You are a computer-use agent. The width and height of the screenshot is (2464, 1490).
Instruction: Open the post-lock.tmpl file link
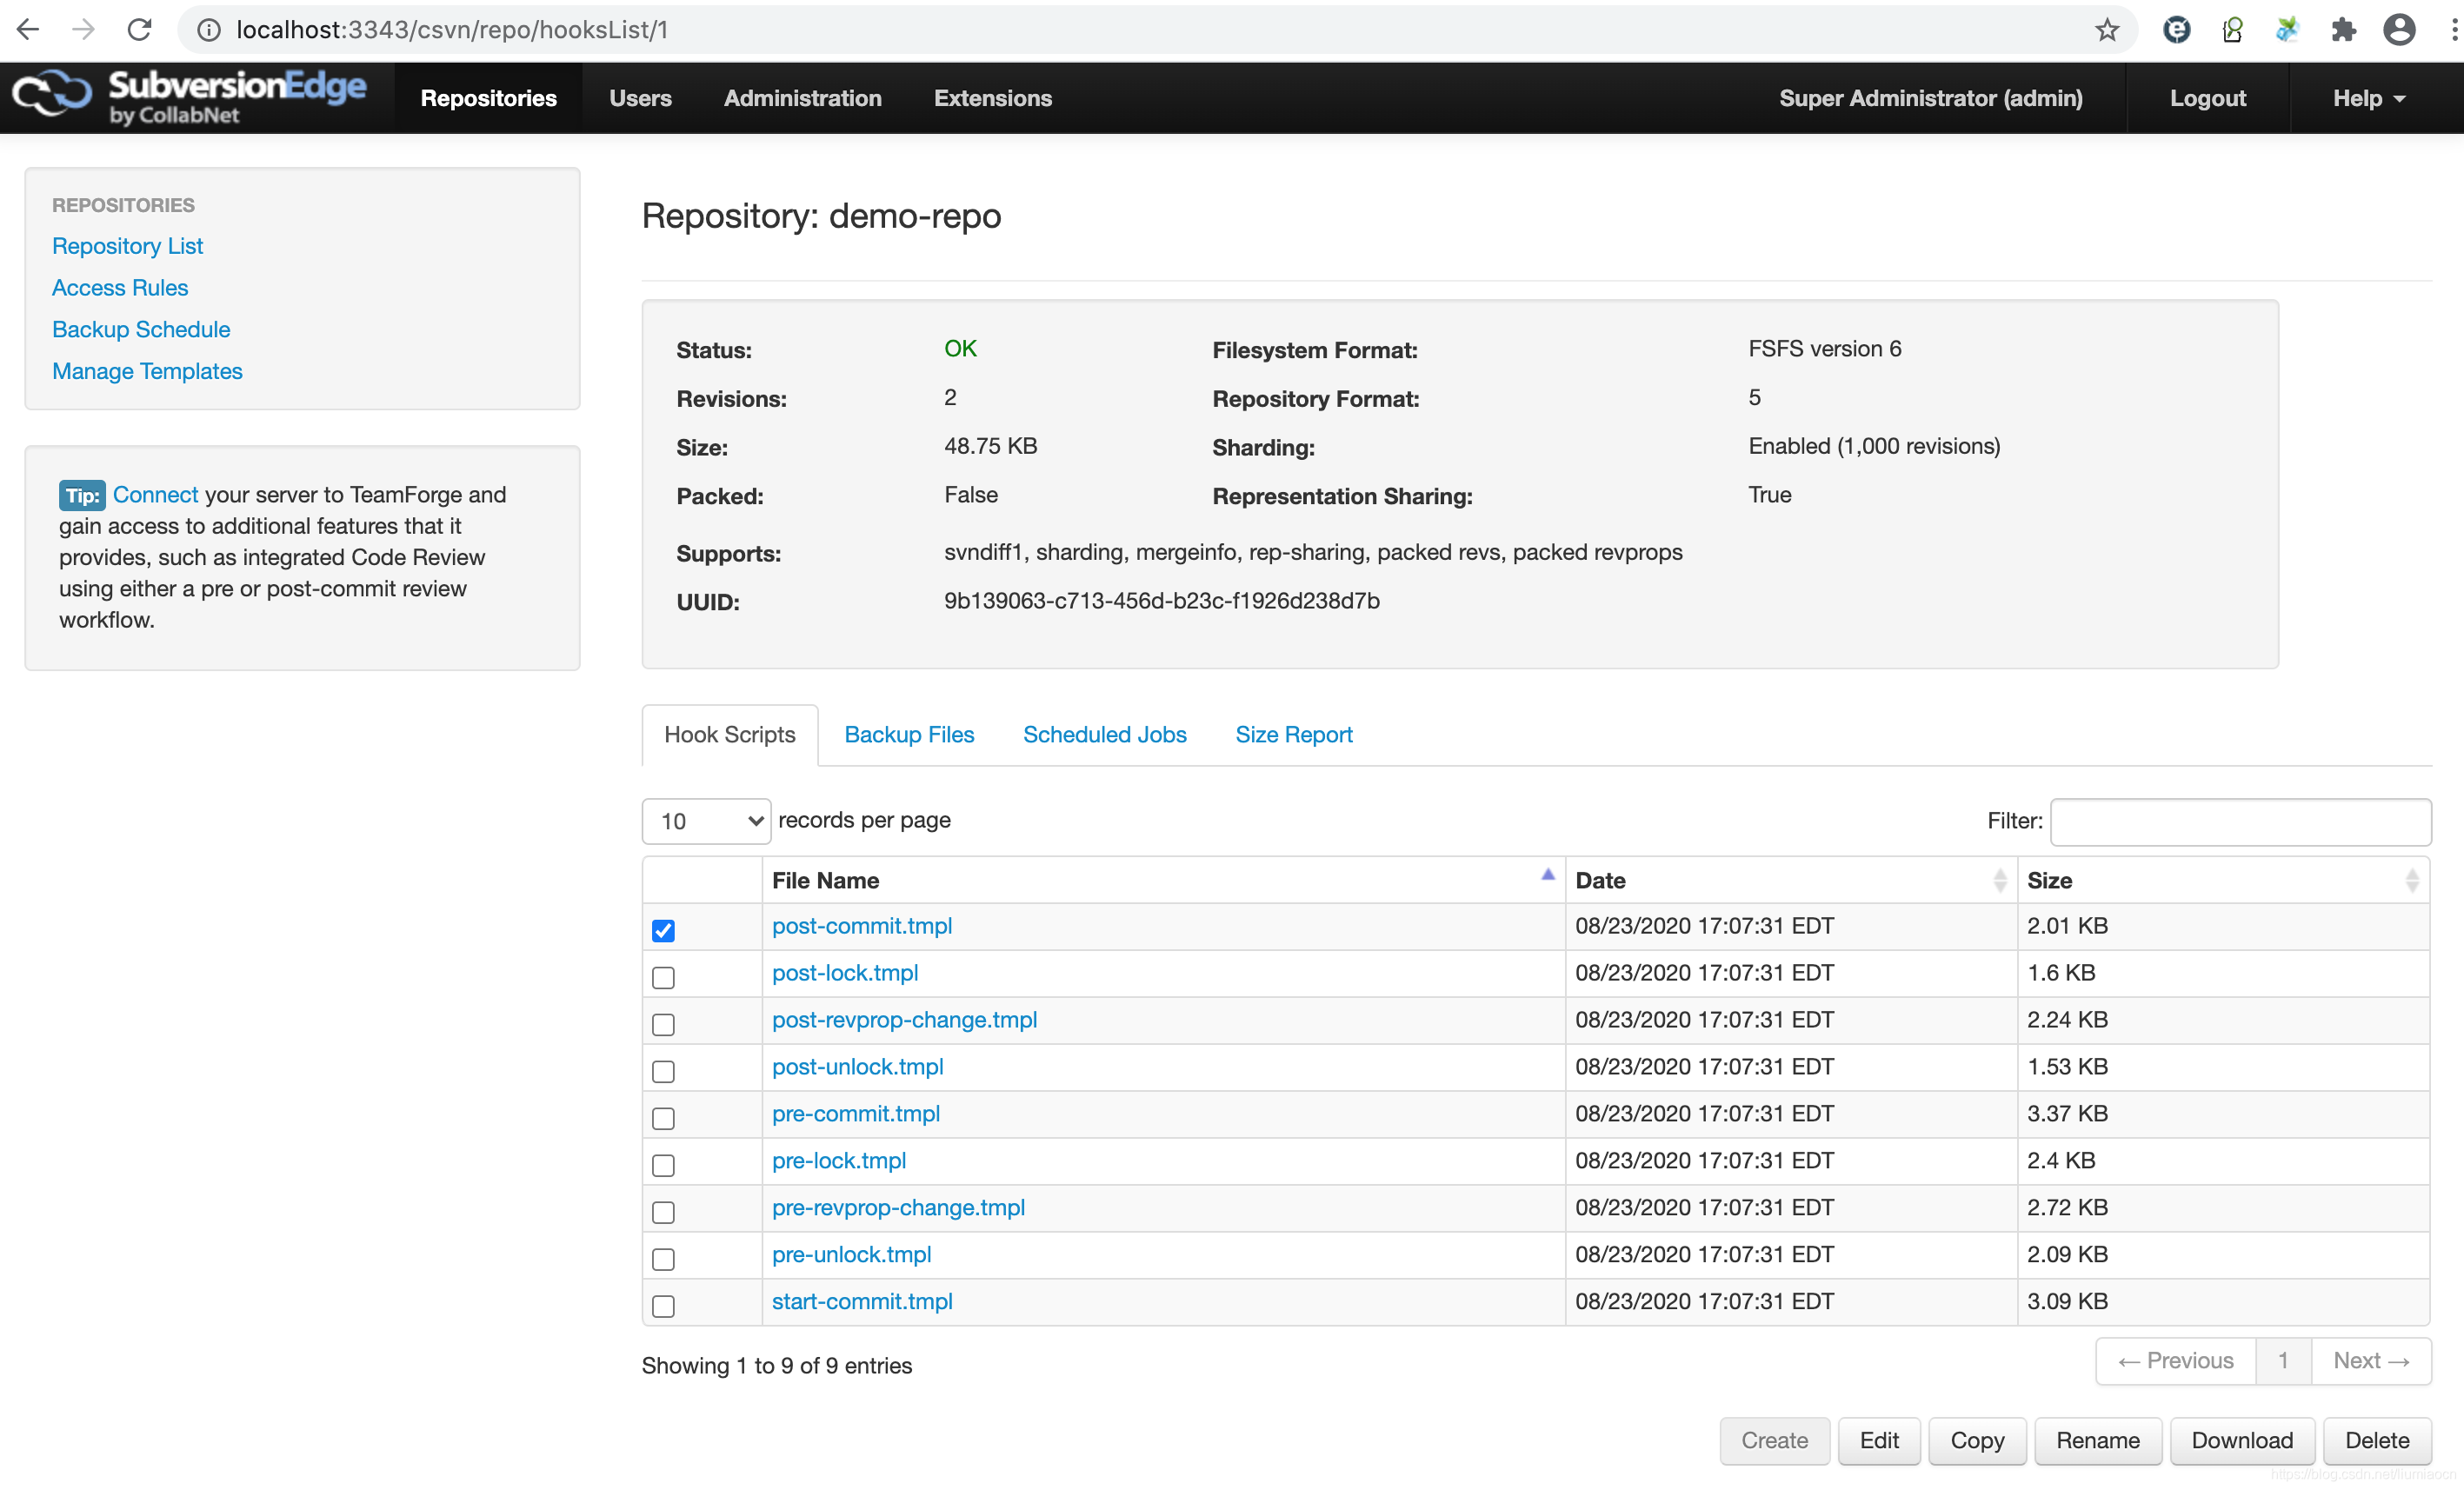point(845,972)
